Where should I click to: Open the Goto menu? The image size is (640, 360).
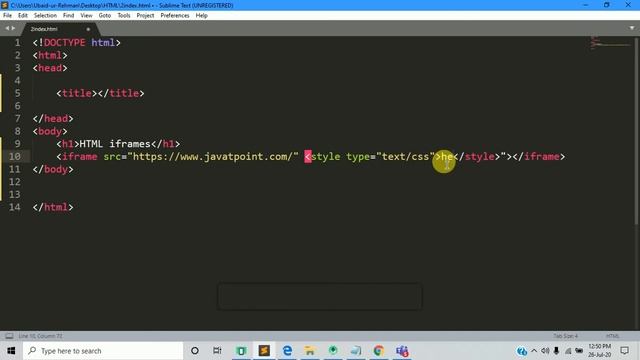(x=105, y=16)
